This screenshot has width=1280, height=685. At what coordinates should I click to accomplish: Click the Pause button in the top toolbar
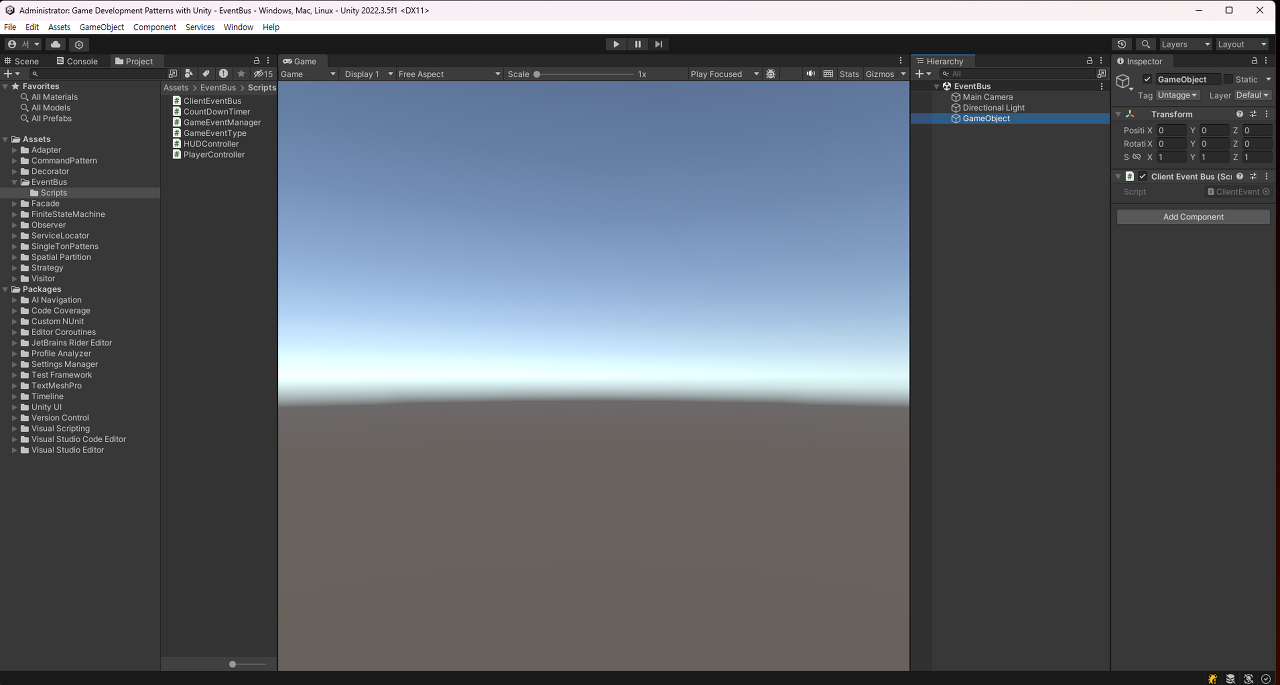click(x=638, y=44)
